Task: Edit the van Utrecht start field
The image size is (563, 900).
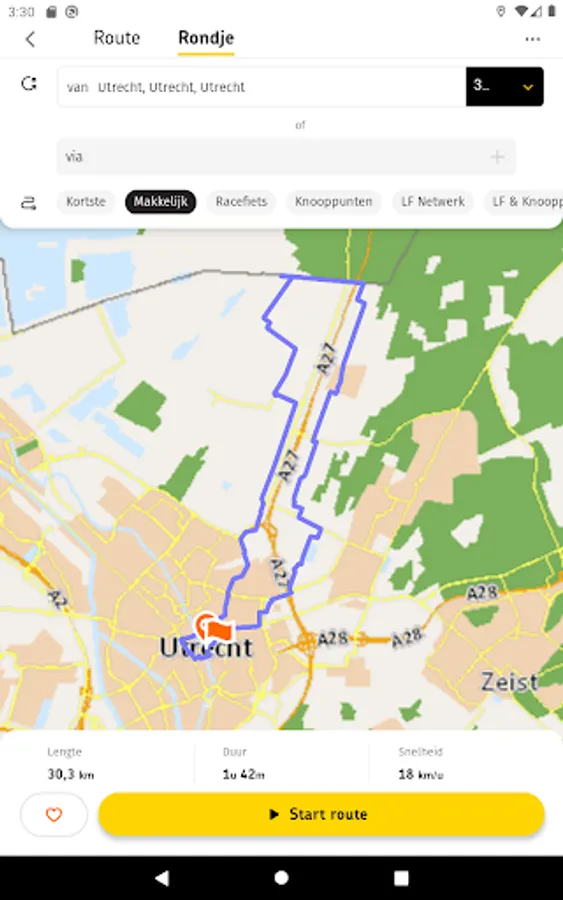Action: 262,87
